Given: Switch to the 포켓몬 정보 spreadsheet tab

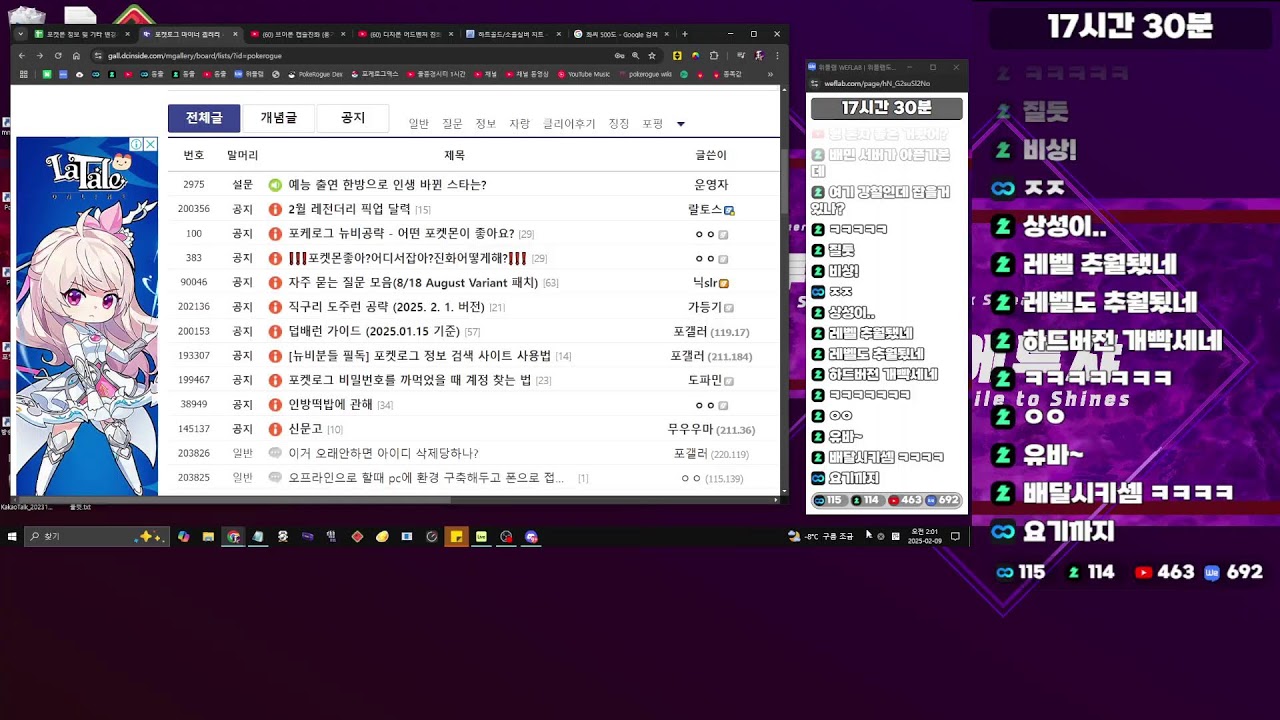Looking at the screenshot, I should coord(82,34).
